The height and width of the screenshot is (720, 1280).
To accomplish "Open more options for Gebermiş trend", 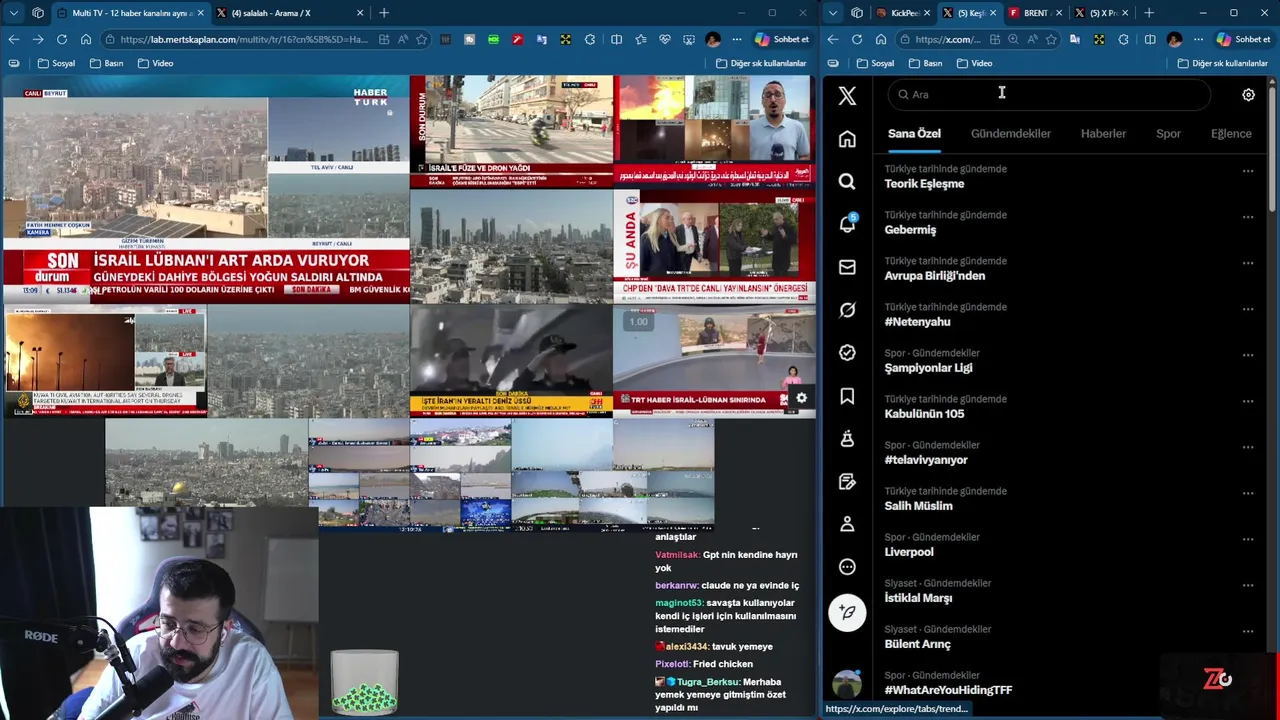I will 1248,217.
